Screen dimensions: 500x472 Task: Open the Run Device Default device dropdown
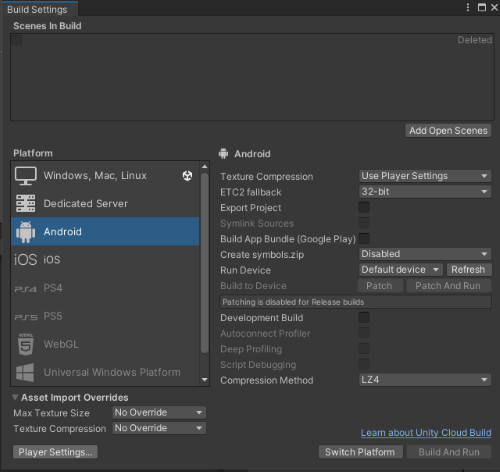pos(401,270)
